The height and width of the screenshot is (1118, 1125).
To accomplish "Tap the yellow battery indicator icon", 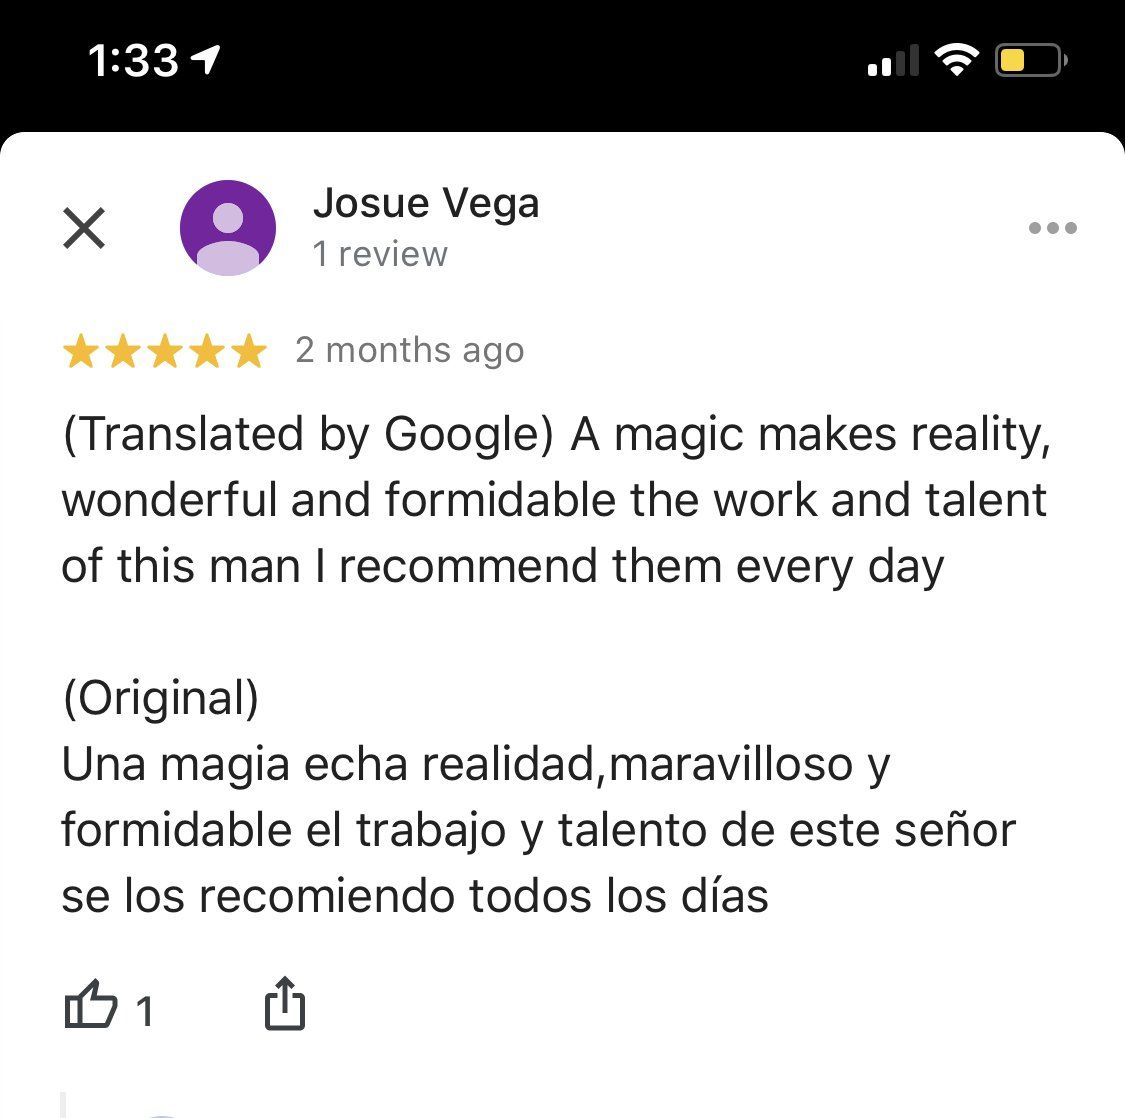I will pyautogui.click(x=1029, y=62).
